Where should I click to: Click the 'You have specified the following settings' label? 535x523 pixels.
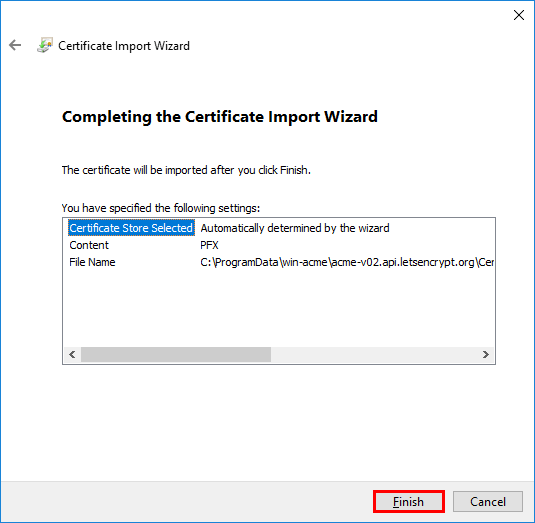161,208
